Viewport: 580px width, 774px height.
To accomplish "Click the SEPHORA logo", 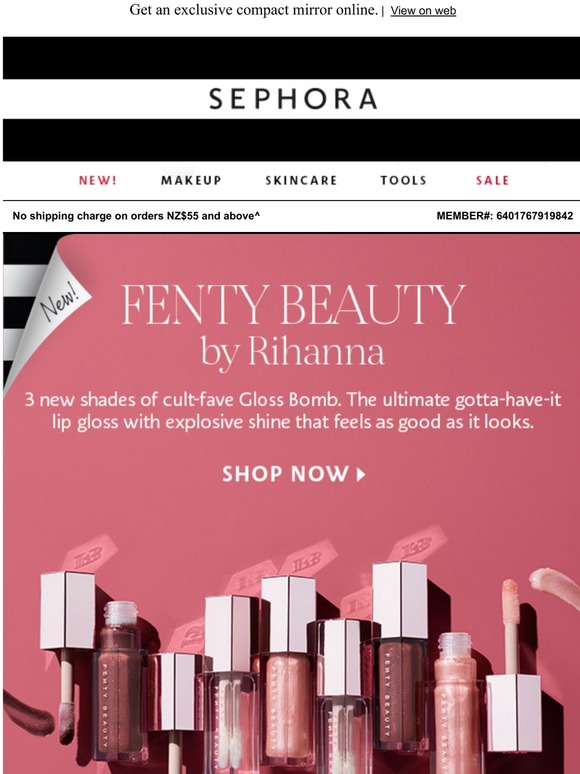I will (x=293, y=99).
